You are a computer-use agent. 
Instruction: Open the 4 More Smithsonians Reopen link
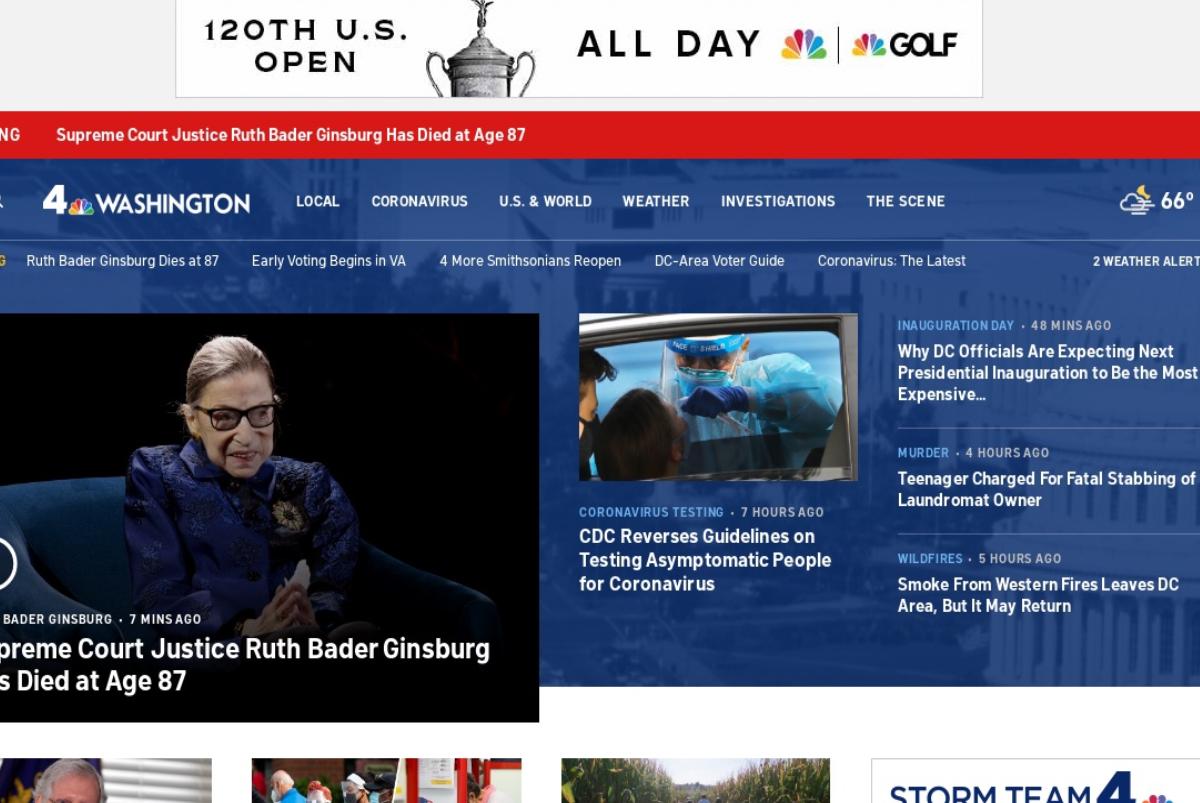(x=530, y=261)
